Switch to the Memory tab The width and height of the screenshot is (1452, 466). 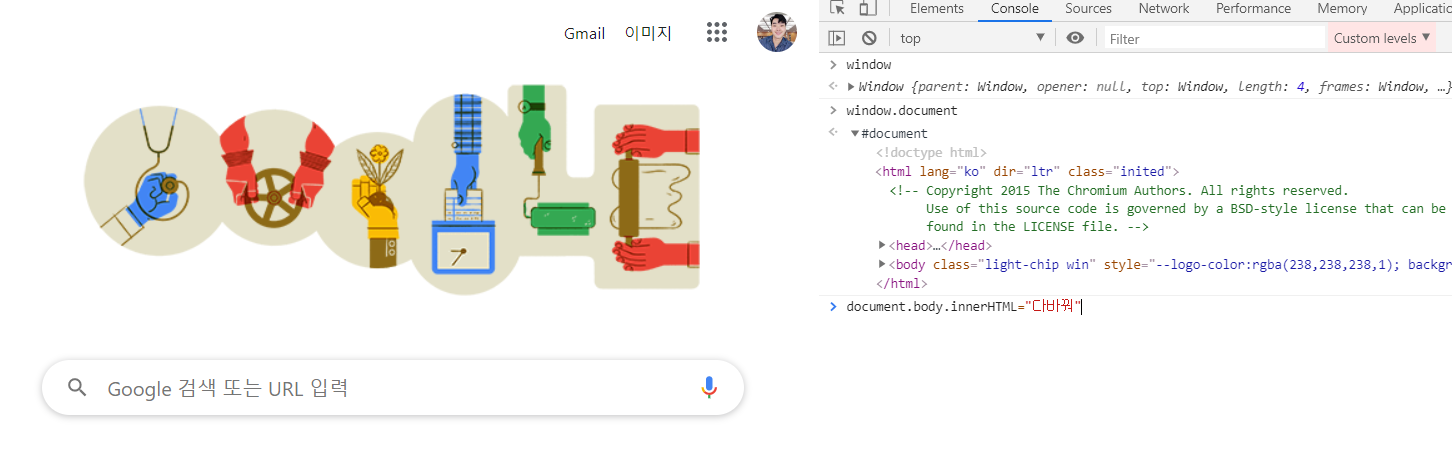point(1342,9)
